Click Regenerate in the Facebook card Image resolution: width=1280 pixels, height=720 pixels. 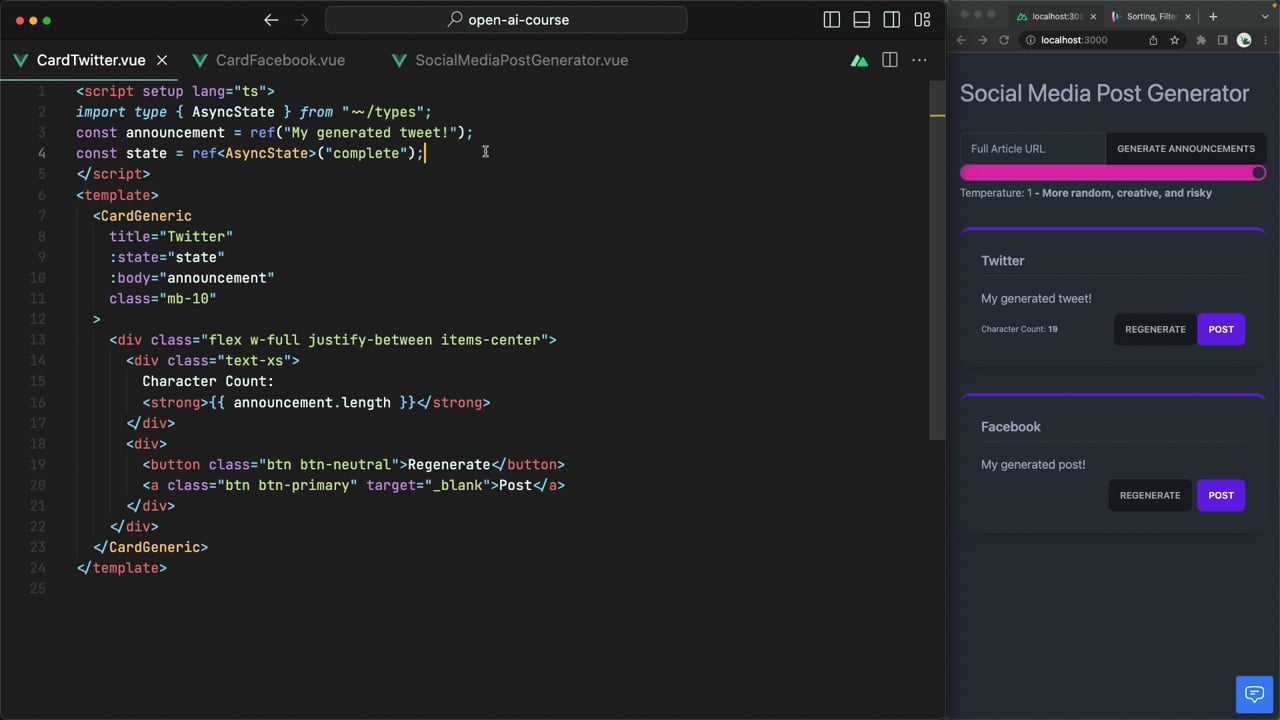tap(1150, 495)
